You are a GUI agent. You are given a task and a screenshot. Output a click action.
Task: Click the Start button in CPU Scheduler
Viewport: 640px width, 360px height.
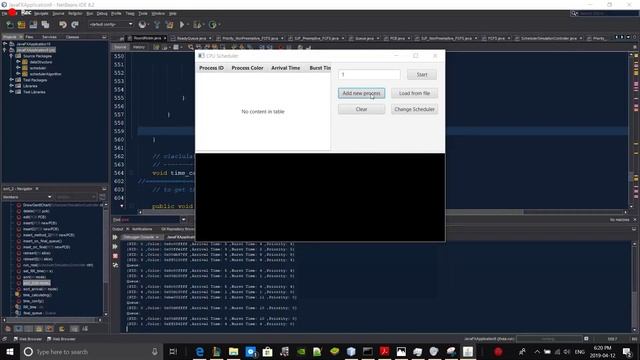(422, 75)
